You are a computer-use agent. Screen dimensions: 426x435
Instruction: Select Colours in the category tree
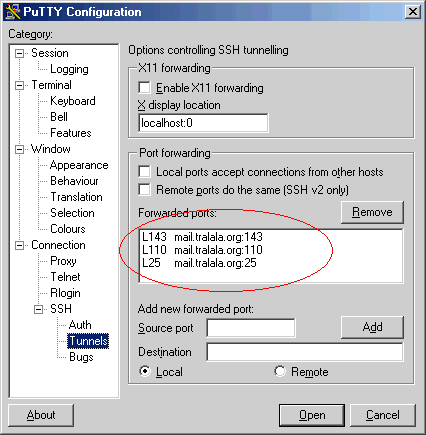(68, 229)
